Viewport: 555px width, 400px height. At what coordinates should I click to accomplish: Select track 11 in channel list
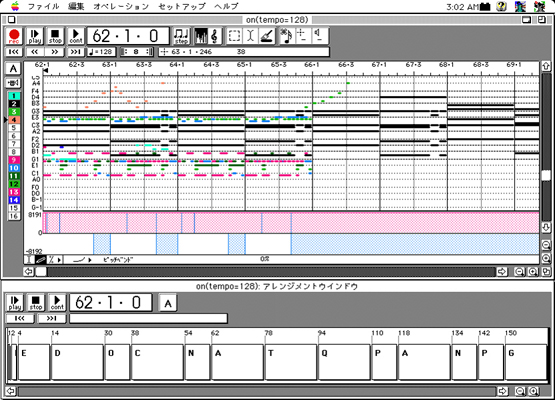[x=14, y=176]
